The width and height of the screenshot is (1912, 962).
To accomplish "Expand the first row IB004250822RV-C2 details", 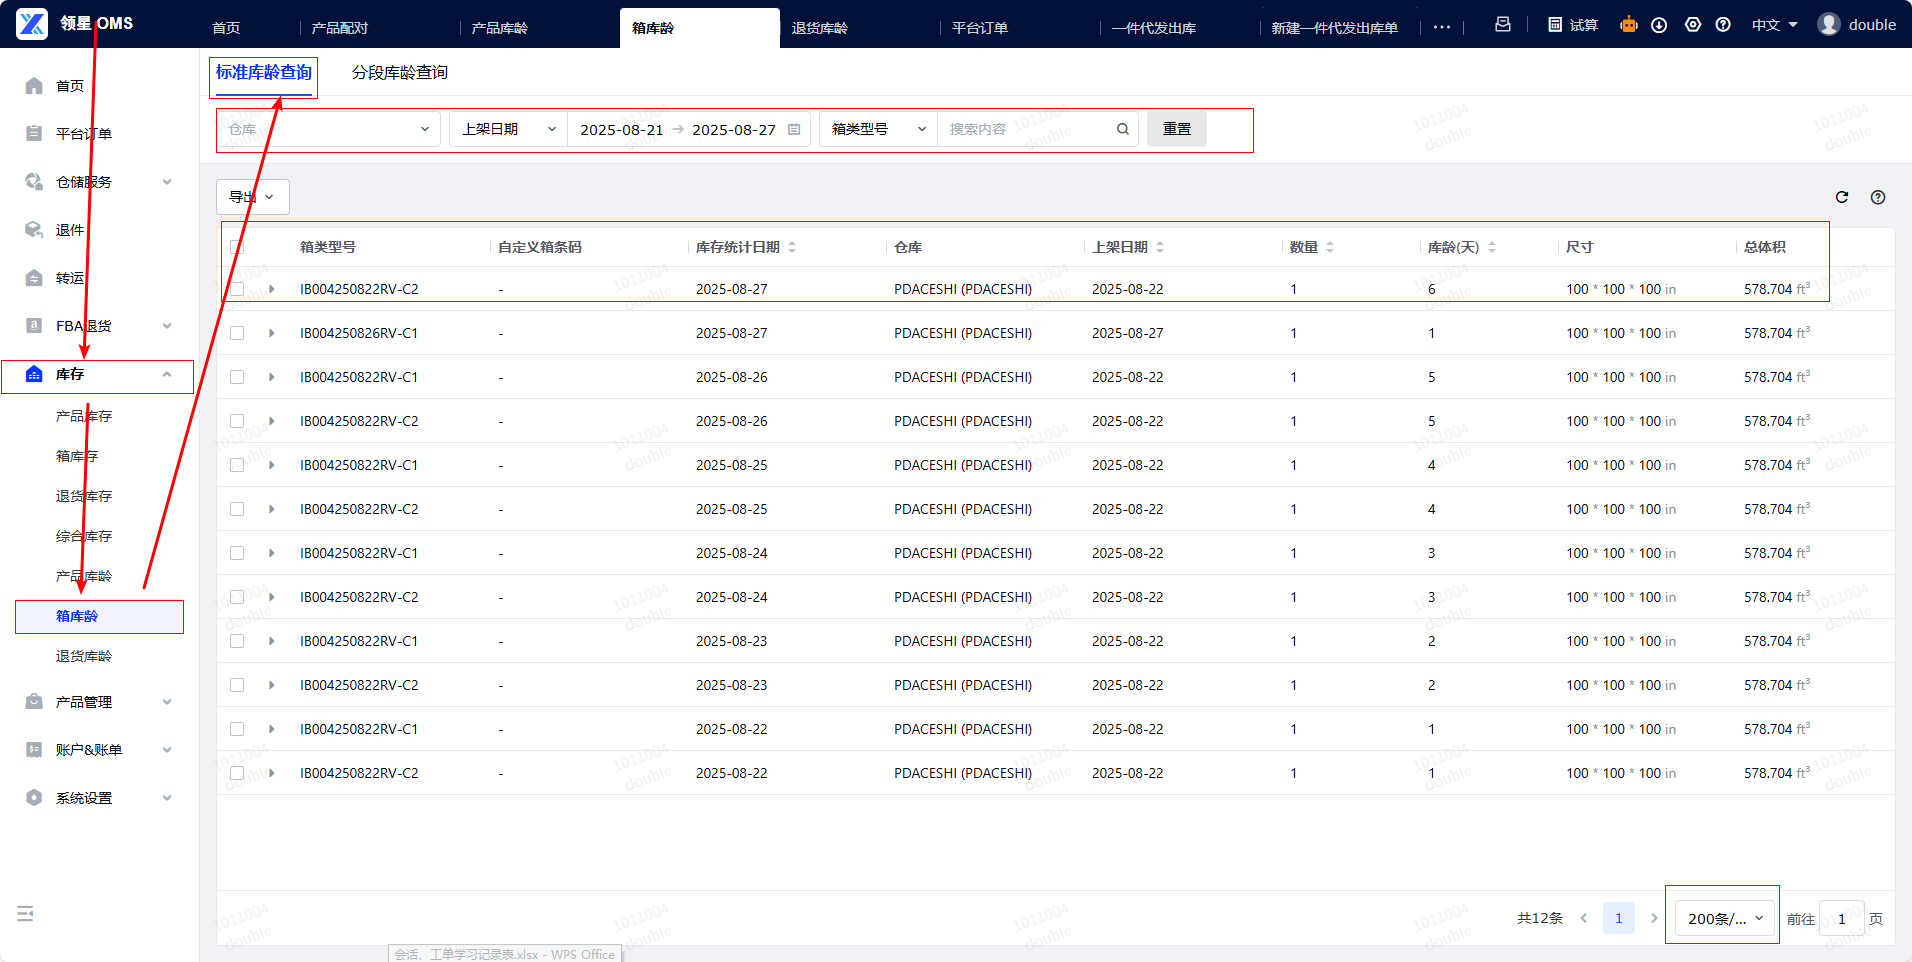I will [272, 289].
